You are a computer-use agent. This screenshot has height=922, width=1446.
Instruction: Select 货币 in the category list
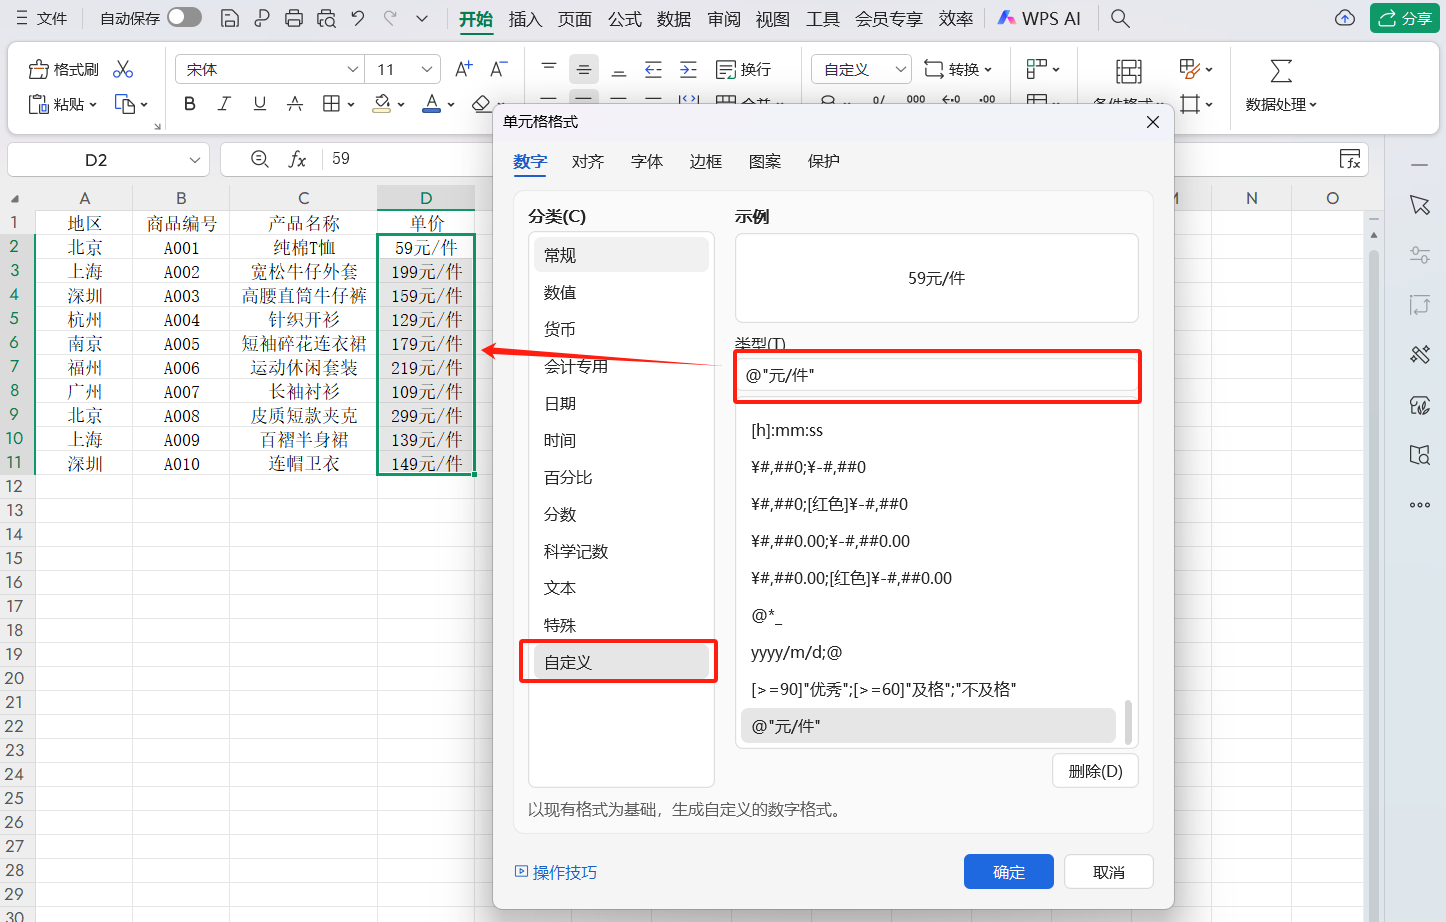tap(565, 328)
